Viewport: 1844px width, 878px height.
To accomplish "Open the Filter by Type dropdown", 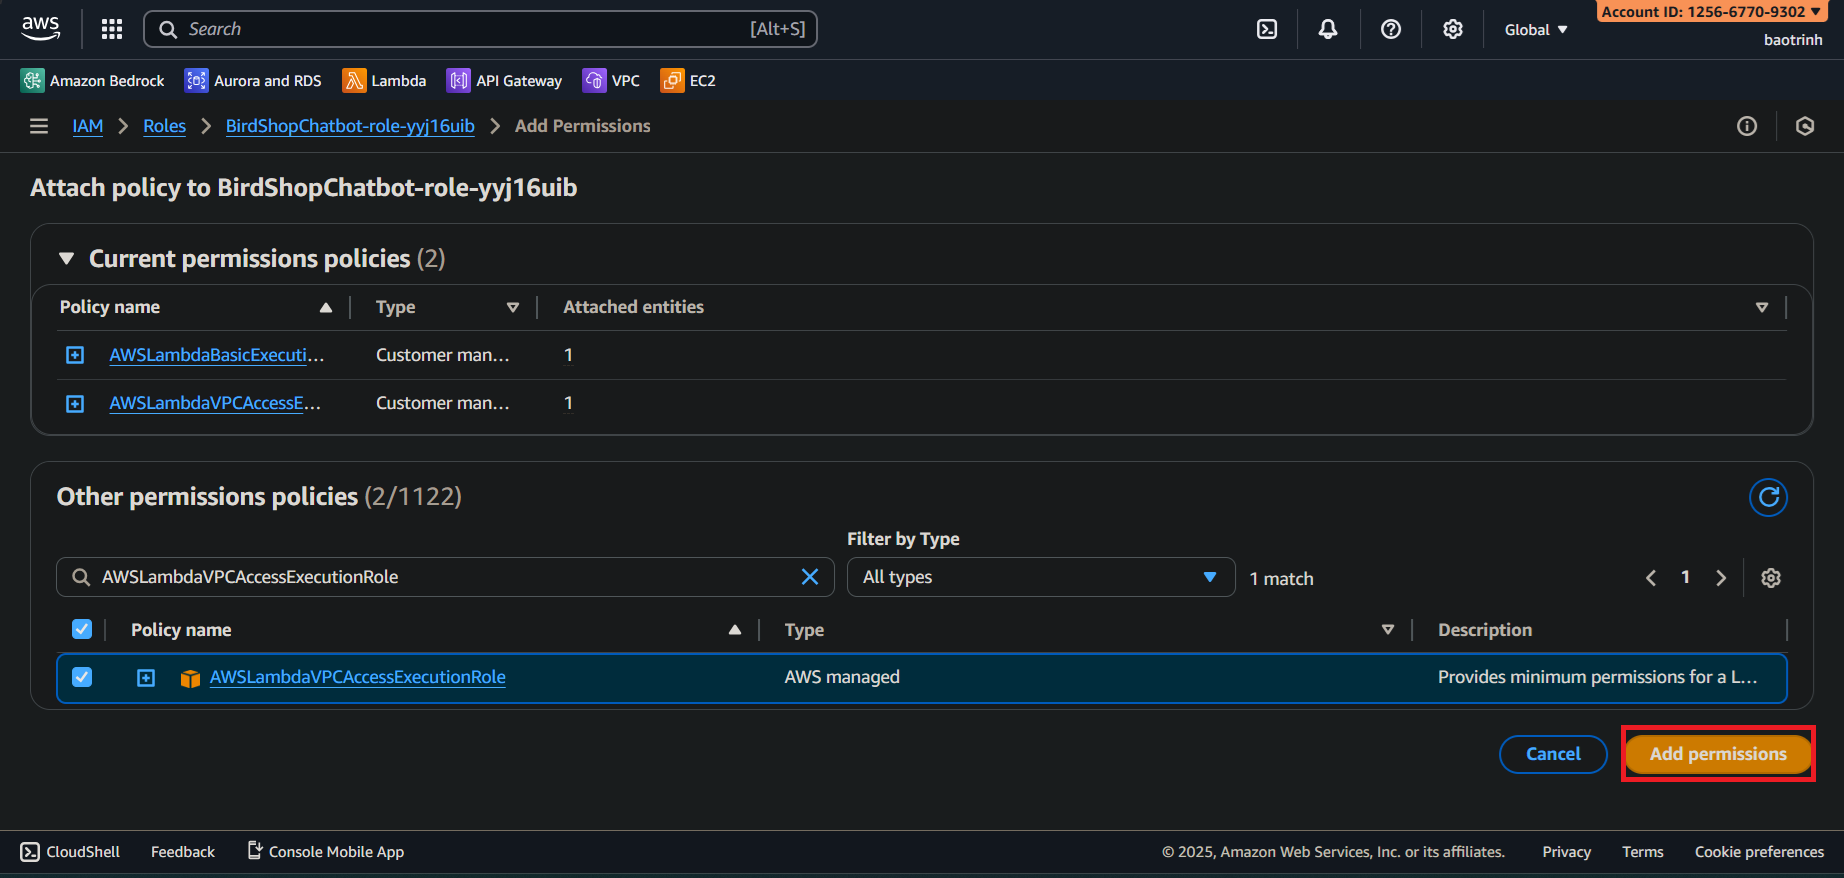I will tap(1040, 577).
